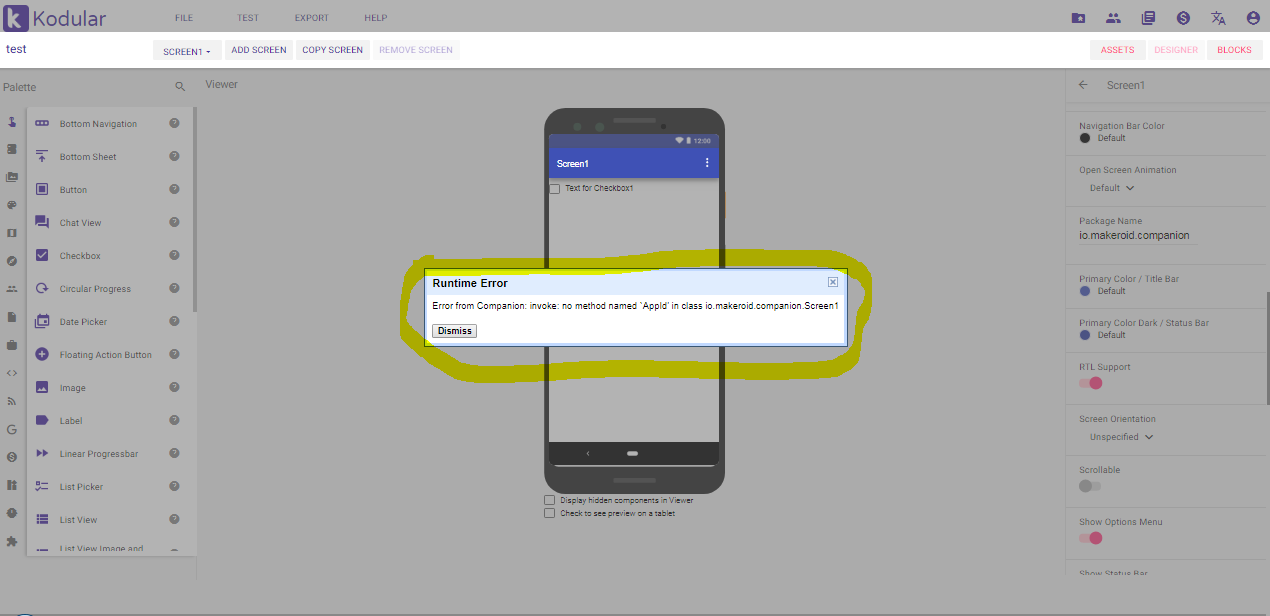
Task: Open the language translate icon
Action: click(1218, 18)
